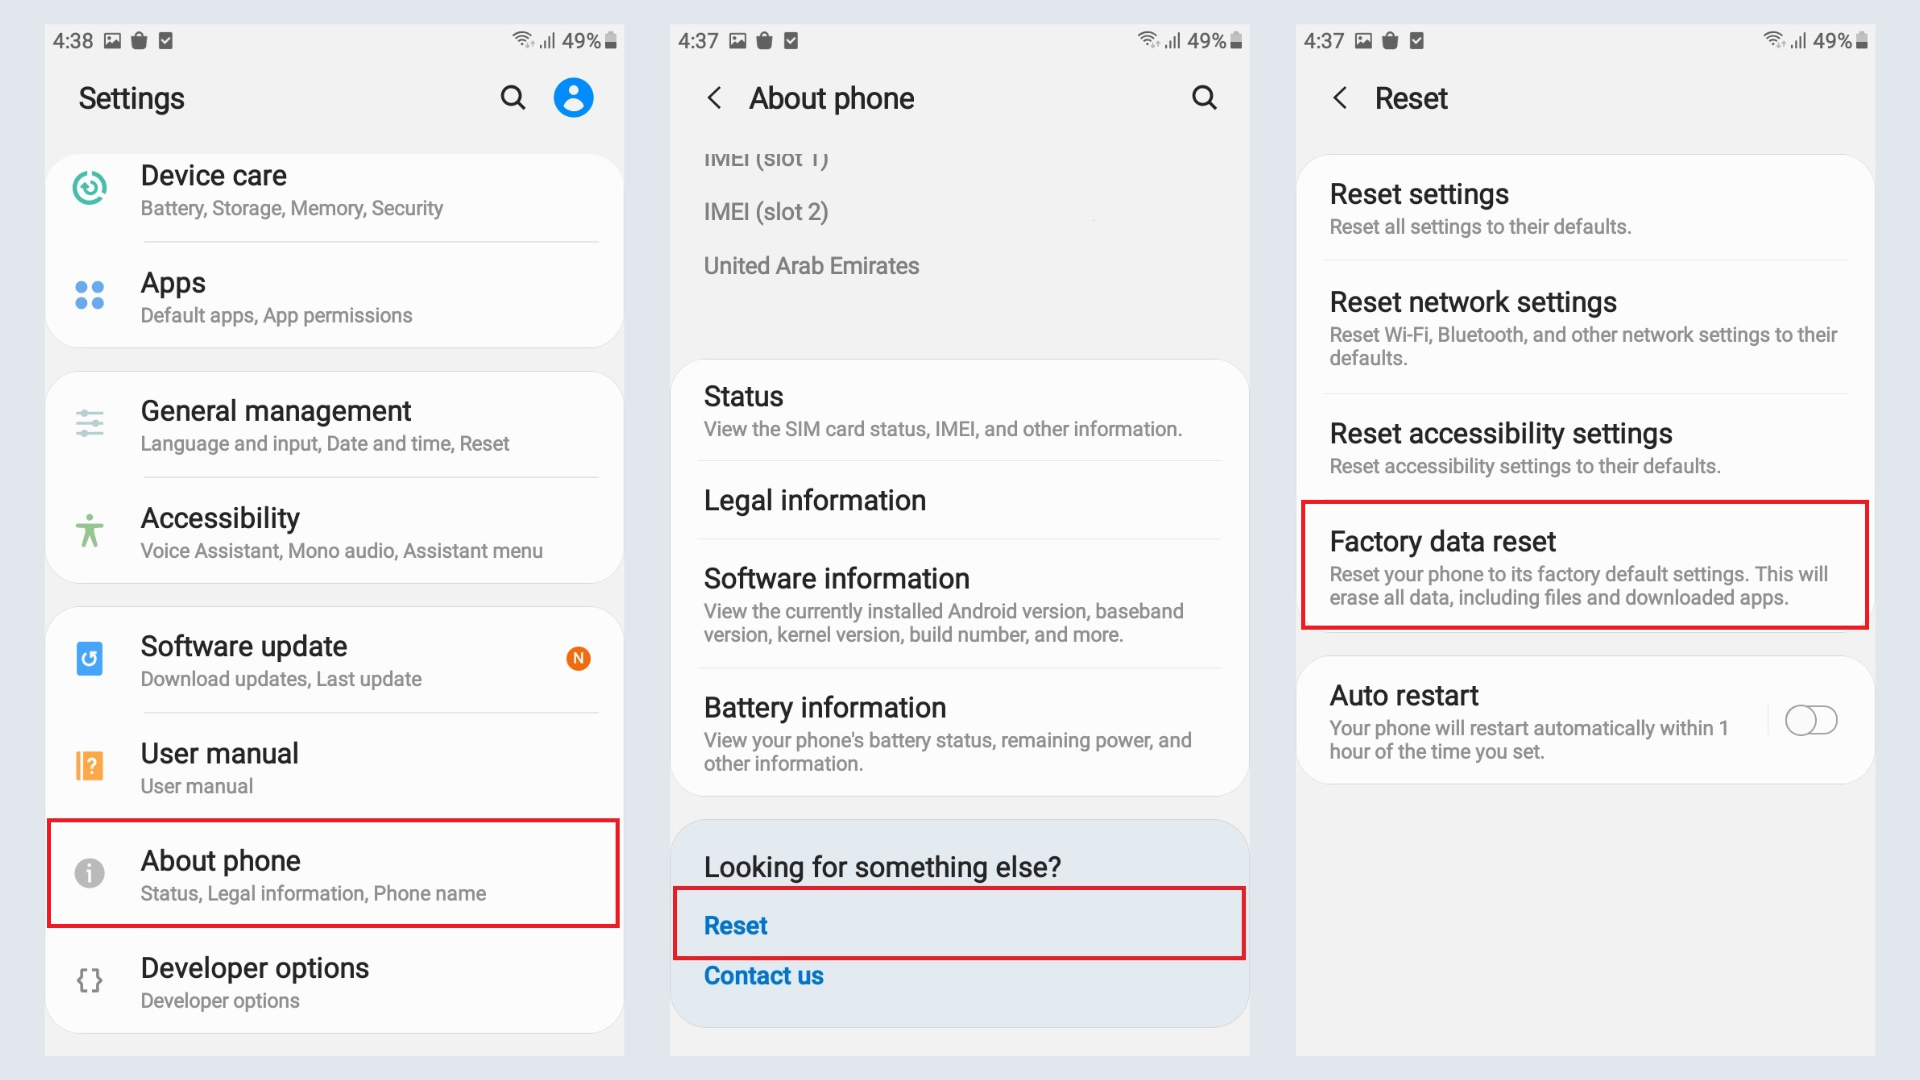Open General management settings
This screenshot has width=1920, height=1080.
(x=335, y=426)
